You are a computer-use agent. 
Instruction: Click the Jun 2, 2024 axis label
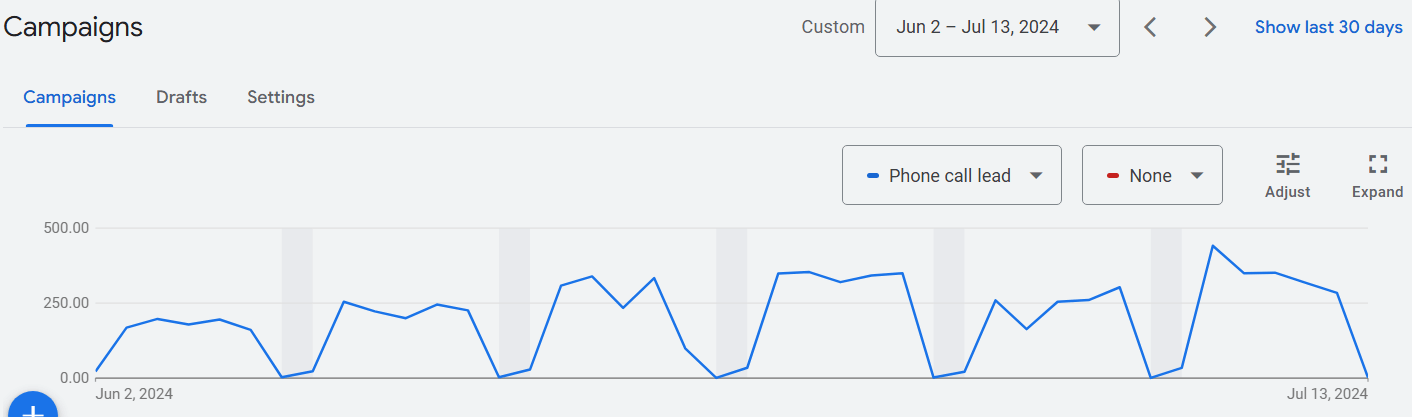pyautogui.click(x=134, y=395)
